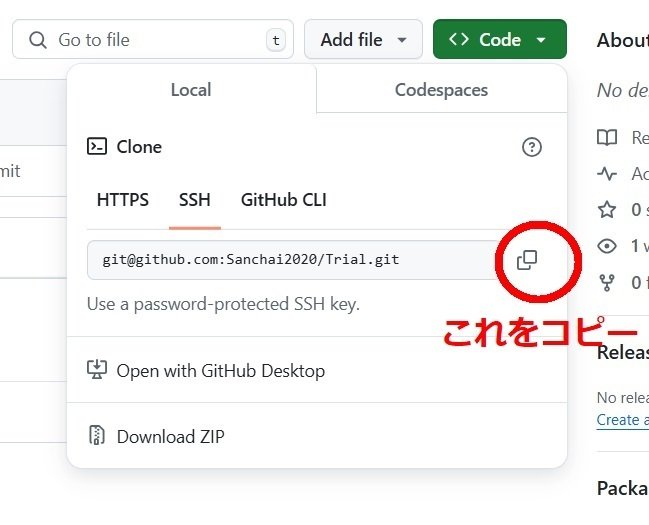649x525 pixels.
Task: Toggle the green Code dropdown
Action: point(500,39)
